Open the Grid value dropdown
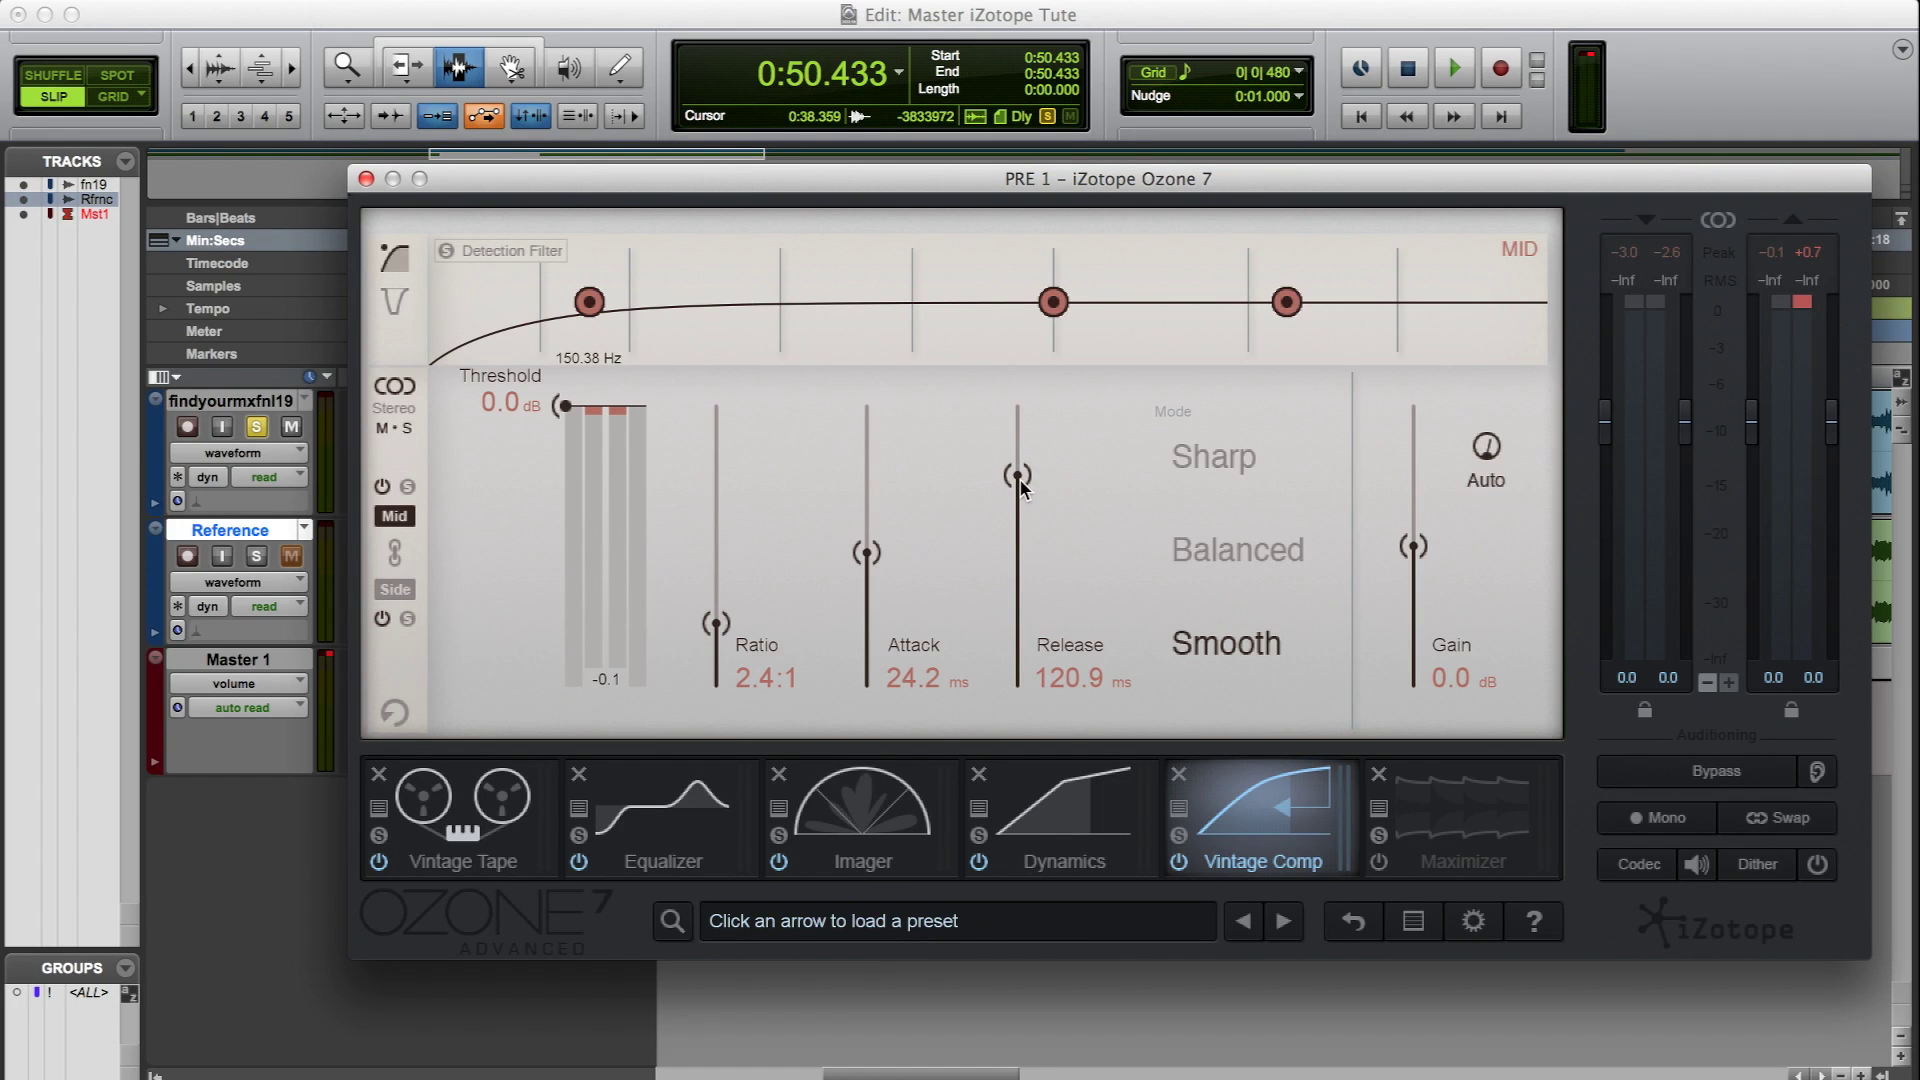1920x1080 pixels. [x=1298, y=72]
